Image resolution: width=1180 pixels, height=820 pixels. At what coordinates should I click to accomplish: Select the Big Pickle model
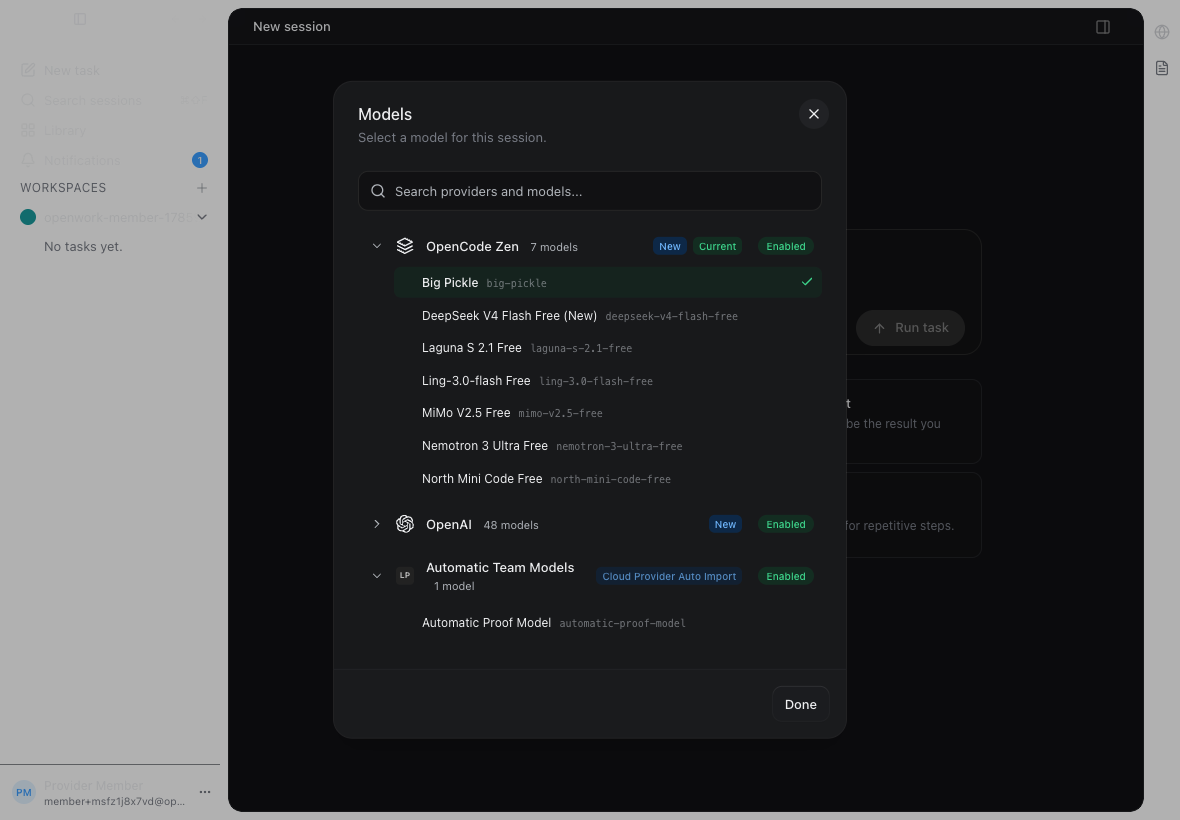pyautogui.click(x=607, y=282)
